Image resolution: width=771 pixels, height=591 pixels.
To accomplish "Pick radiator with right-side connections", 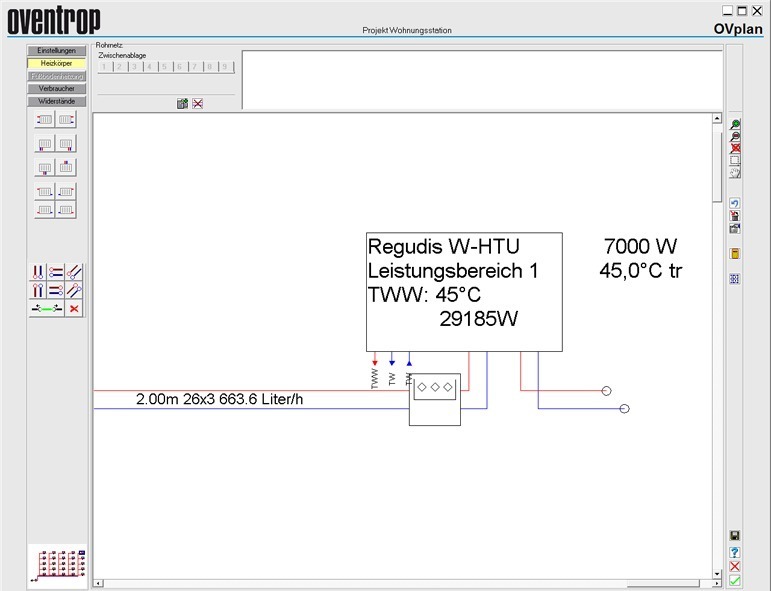I will click(66, 119).
